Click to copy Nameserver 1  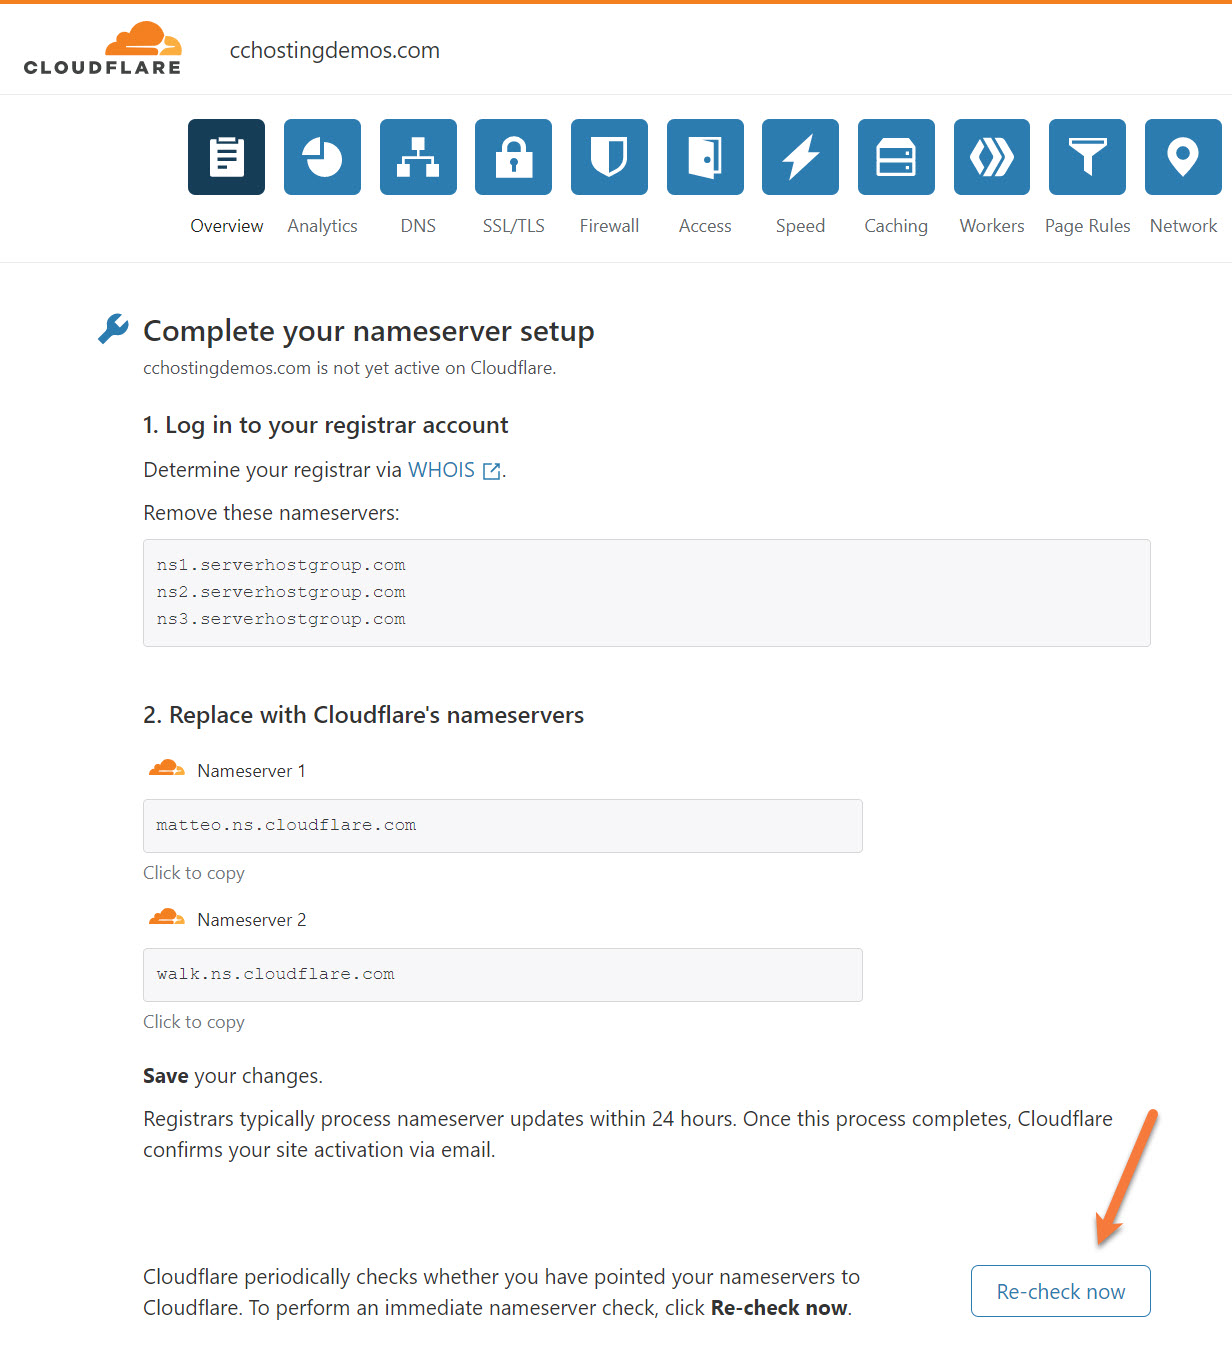tap(193, 872)
